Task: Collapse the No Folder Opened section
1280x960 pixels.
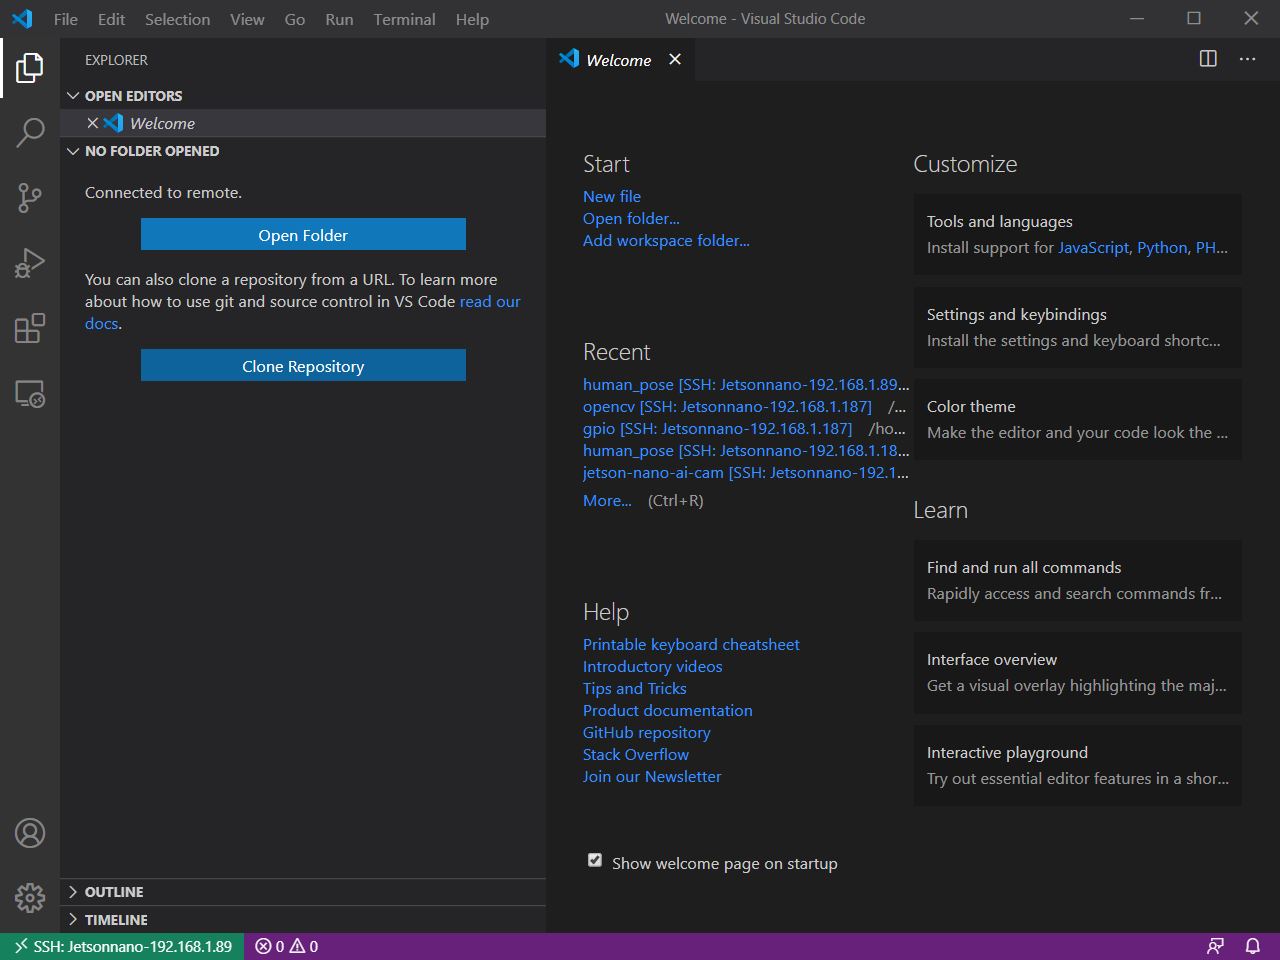Action: pos(303,151)
